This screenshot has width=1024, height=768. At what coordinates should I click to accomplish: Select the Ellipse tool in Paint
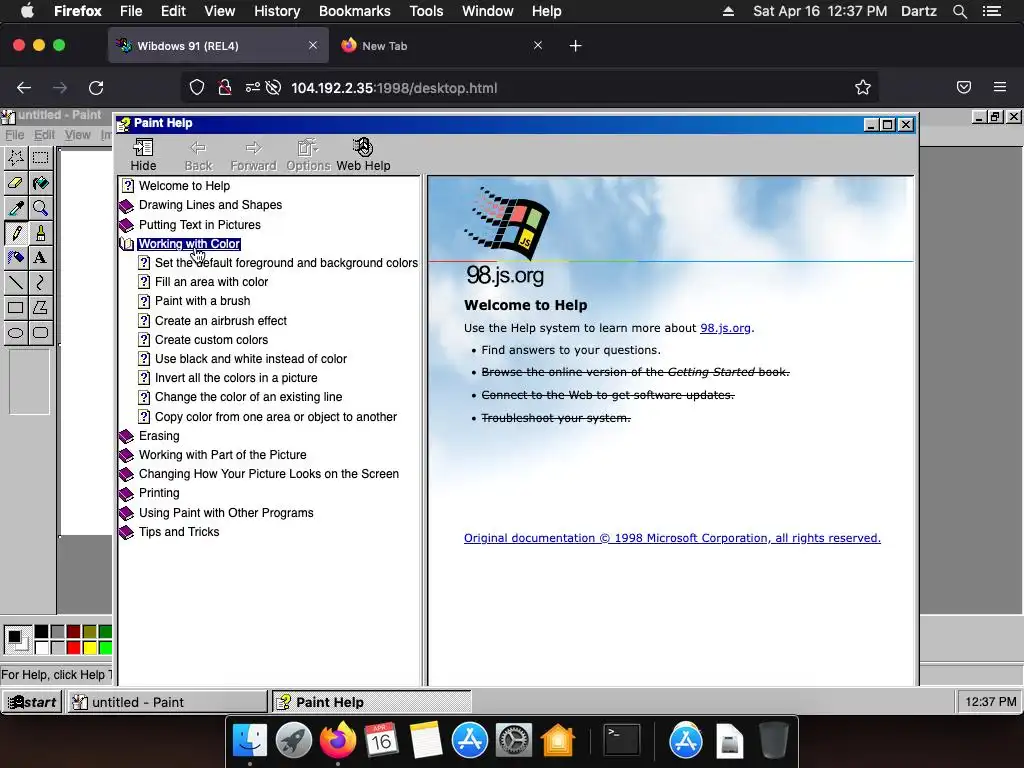(16, 332)
